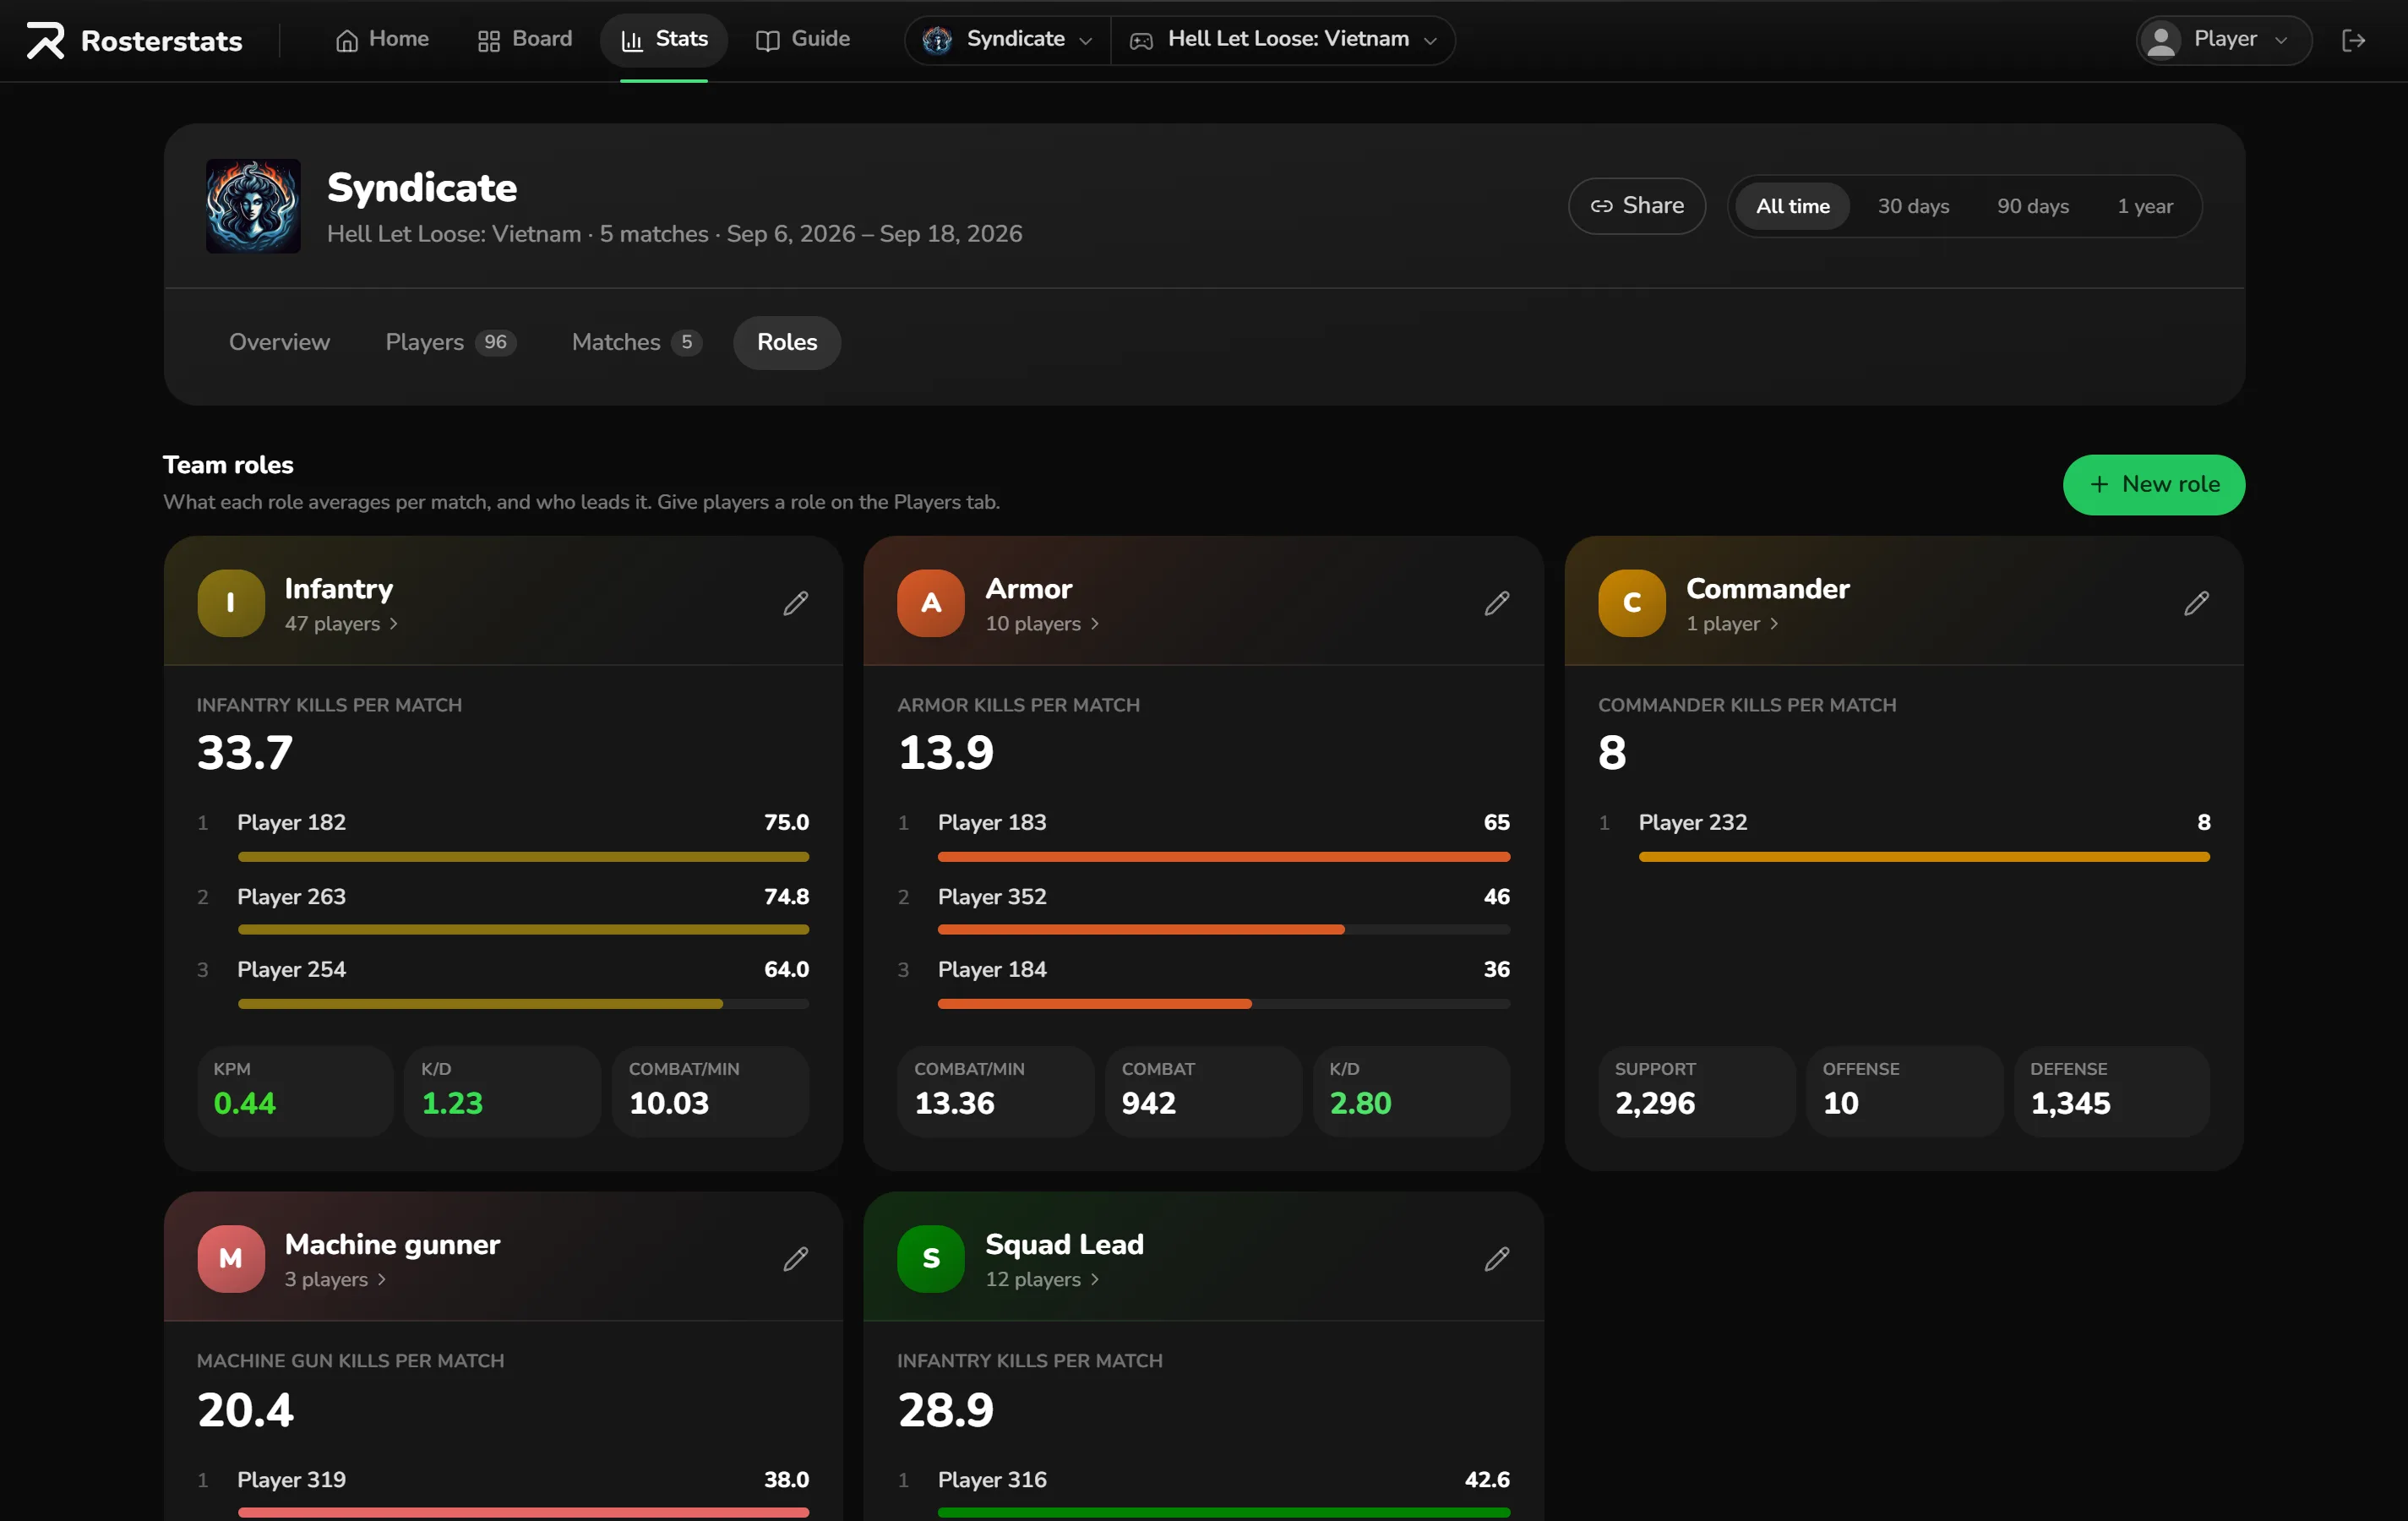Screen dimensions: 2408x1521
Task: Expand the Infantry 47 players list
Action: point(341,623)
